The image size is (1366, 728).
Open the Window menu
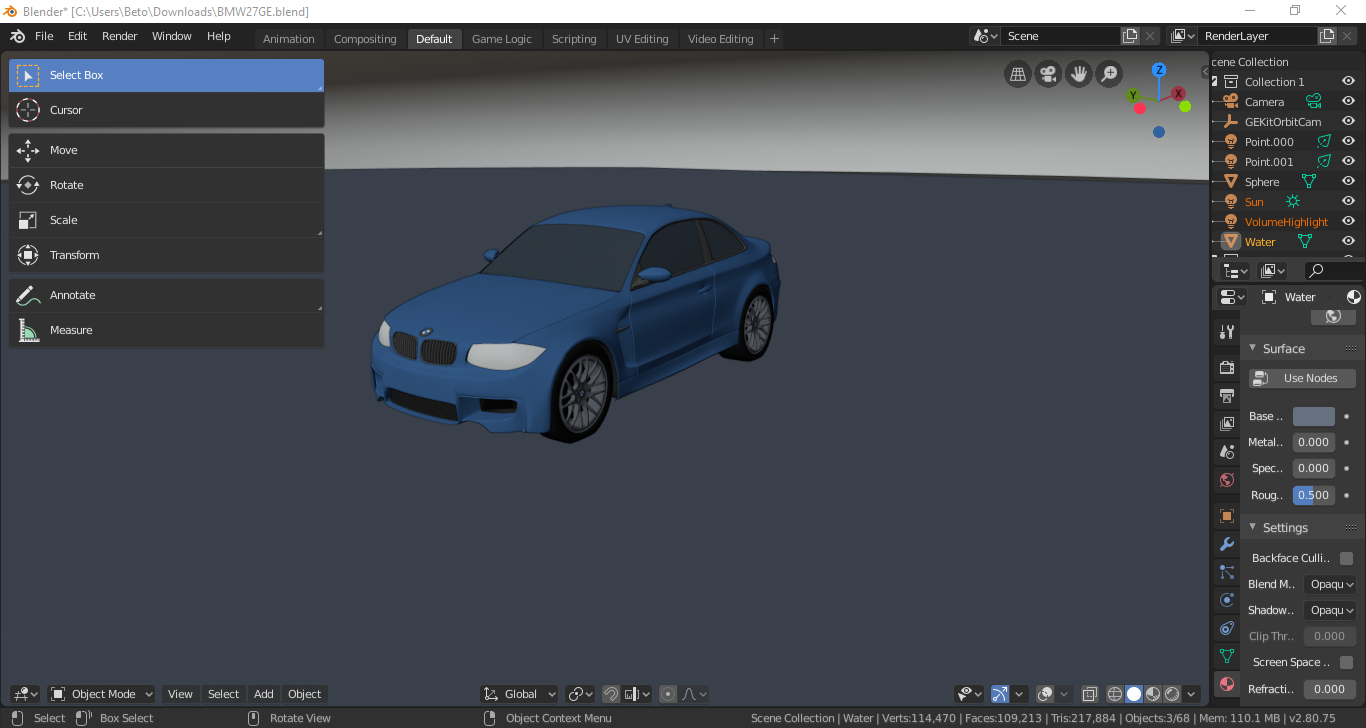tap(171, 36)
